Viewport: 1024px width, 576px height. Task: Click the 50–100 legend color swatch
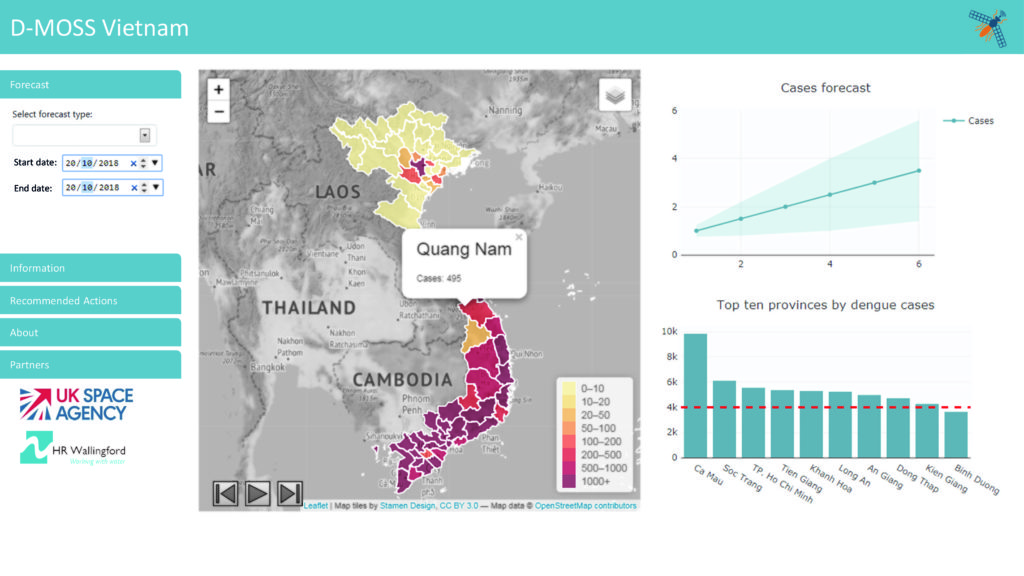[569, 428]
